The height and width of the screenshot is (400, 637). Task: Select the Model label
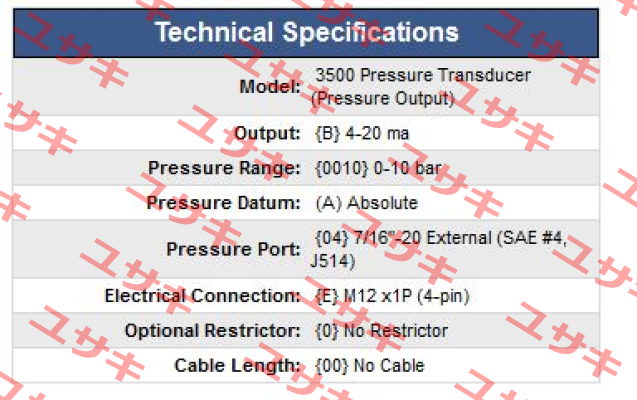(x=271, y=86)
